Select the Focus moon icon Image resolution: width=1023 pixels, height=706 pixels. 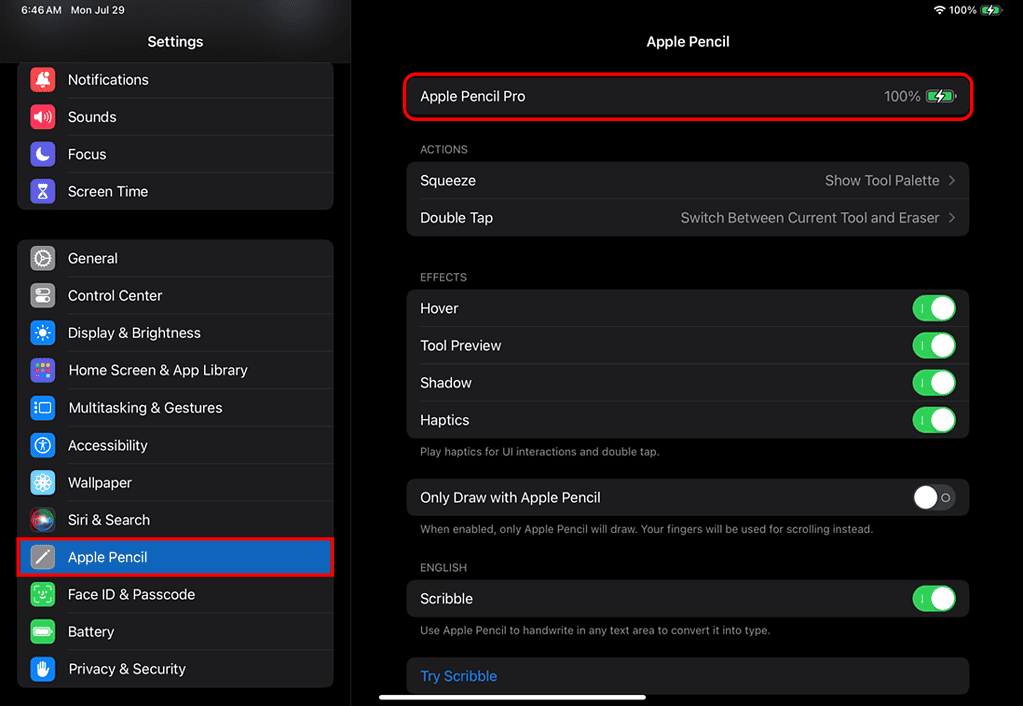(x=42, y=154)
